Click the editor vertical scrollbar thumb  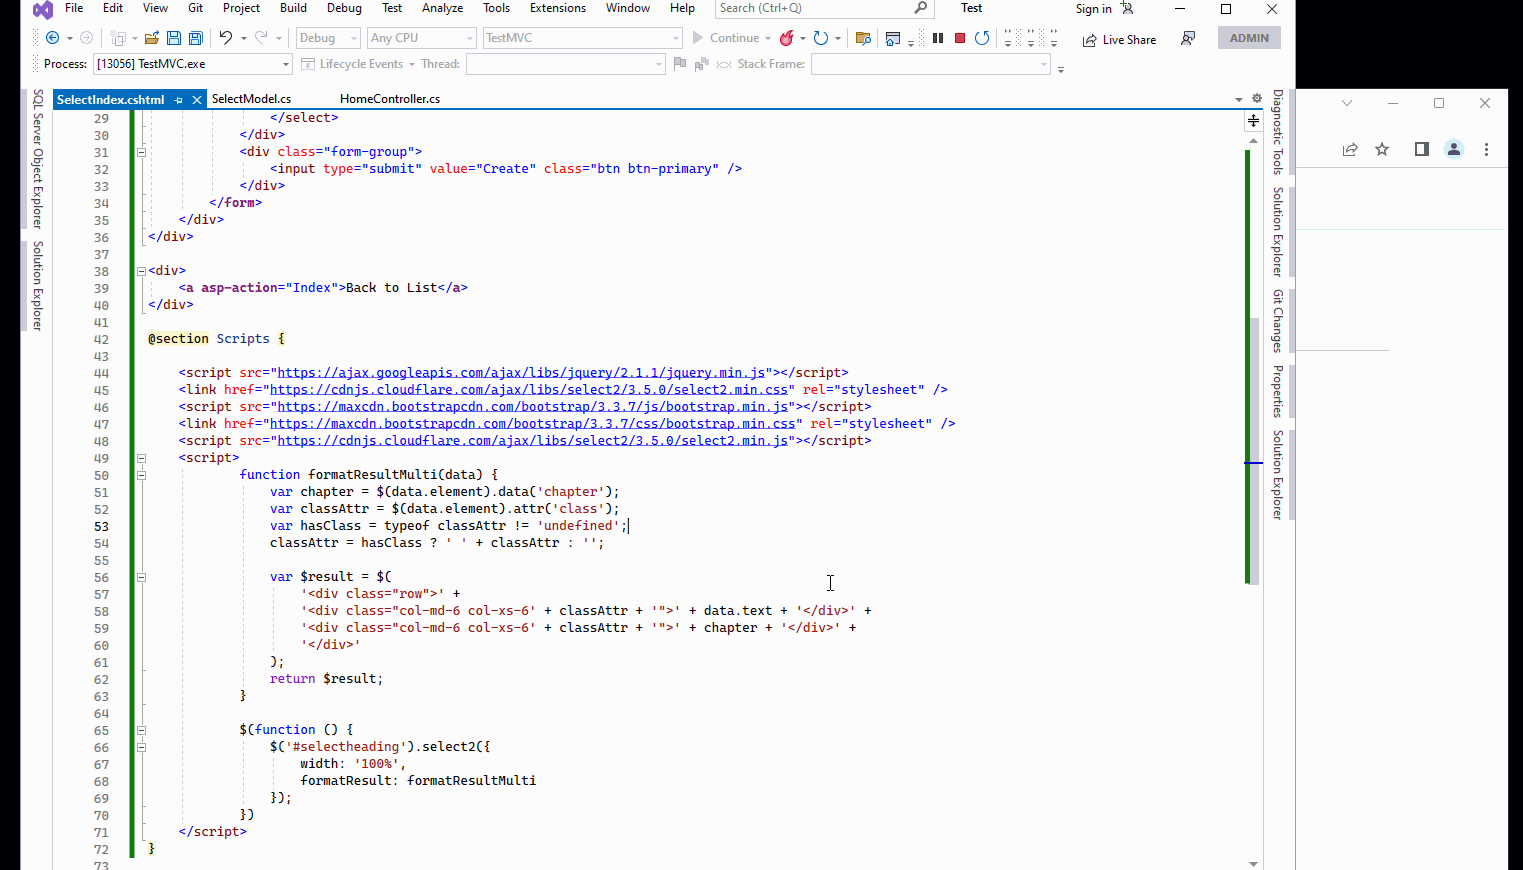pyautogui.click(x=1253, y=450)
